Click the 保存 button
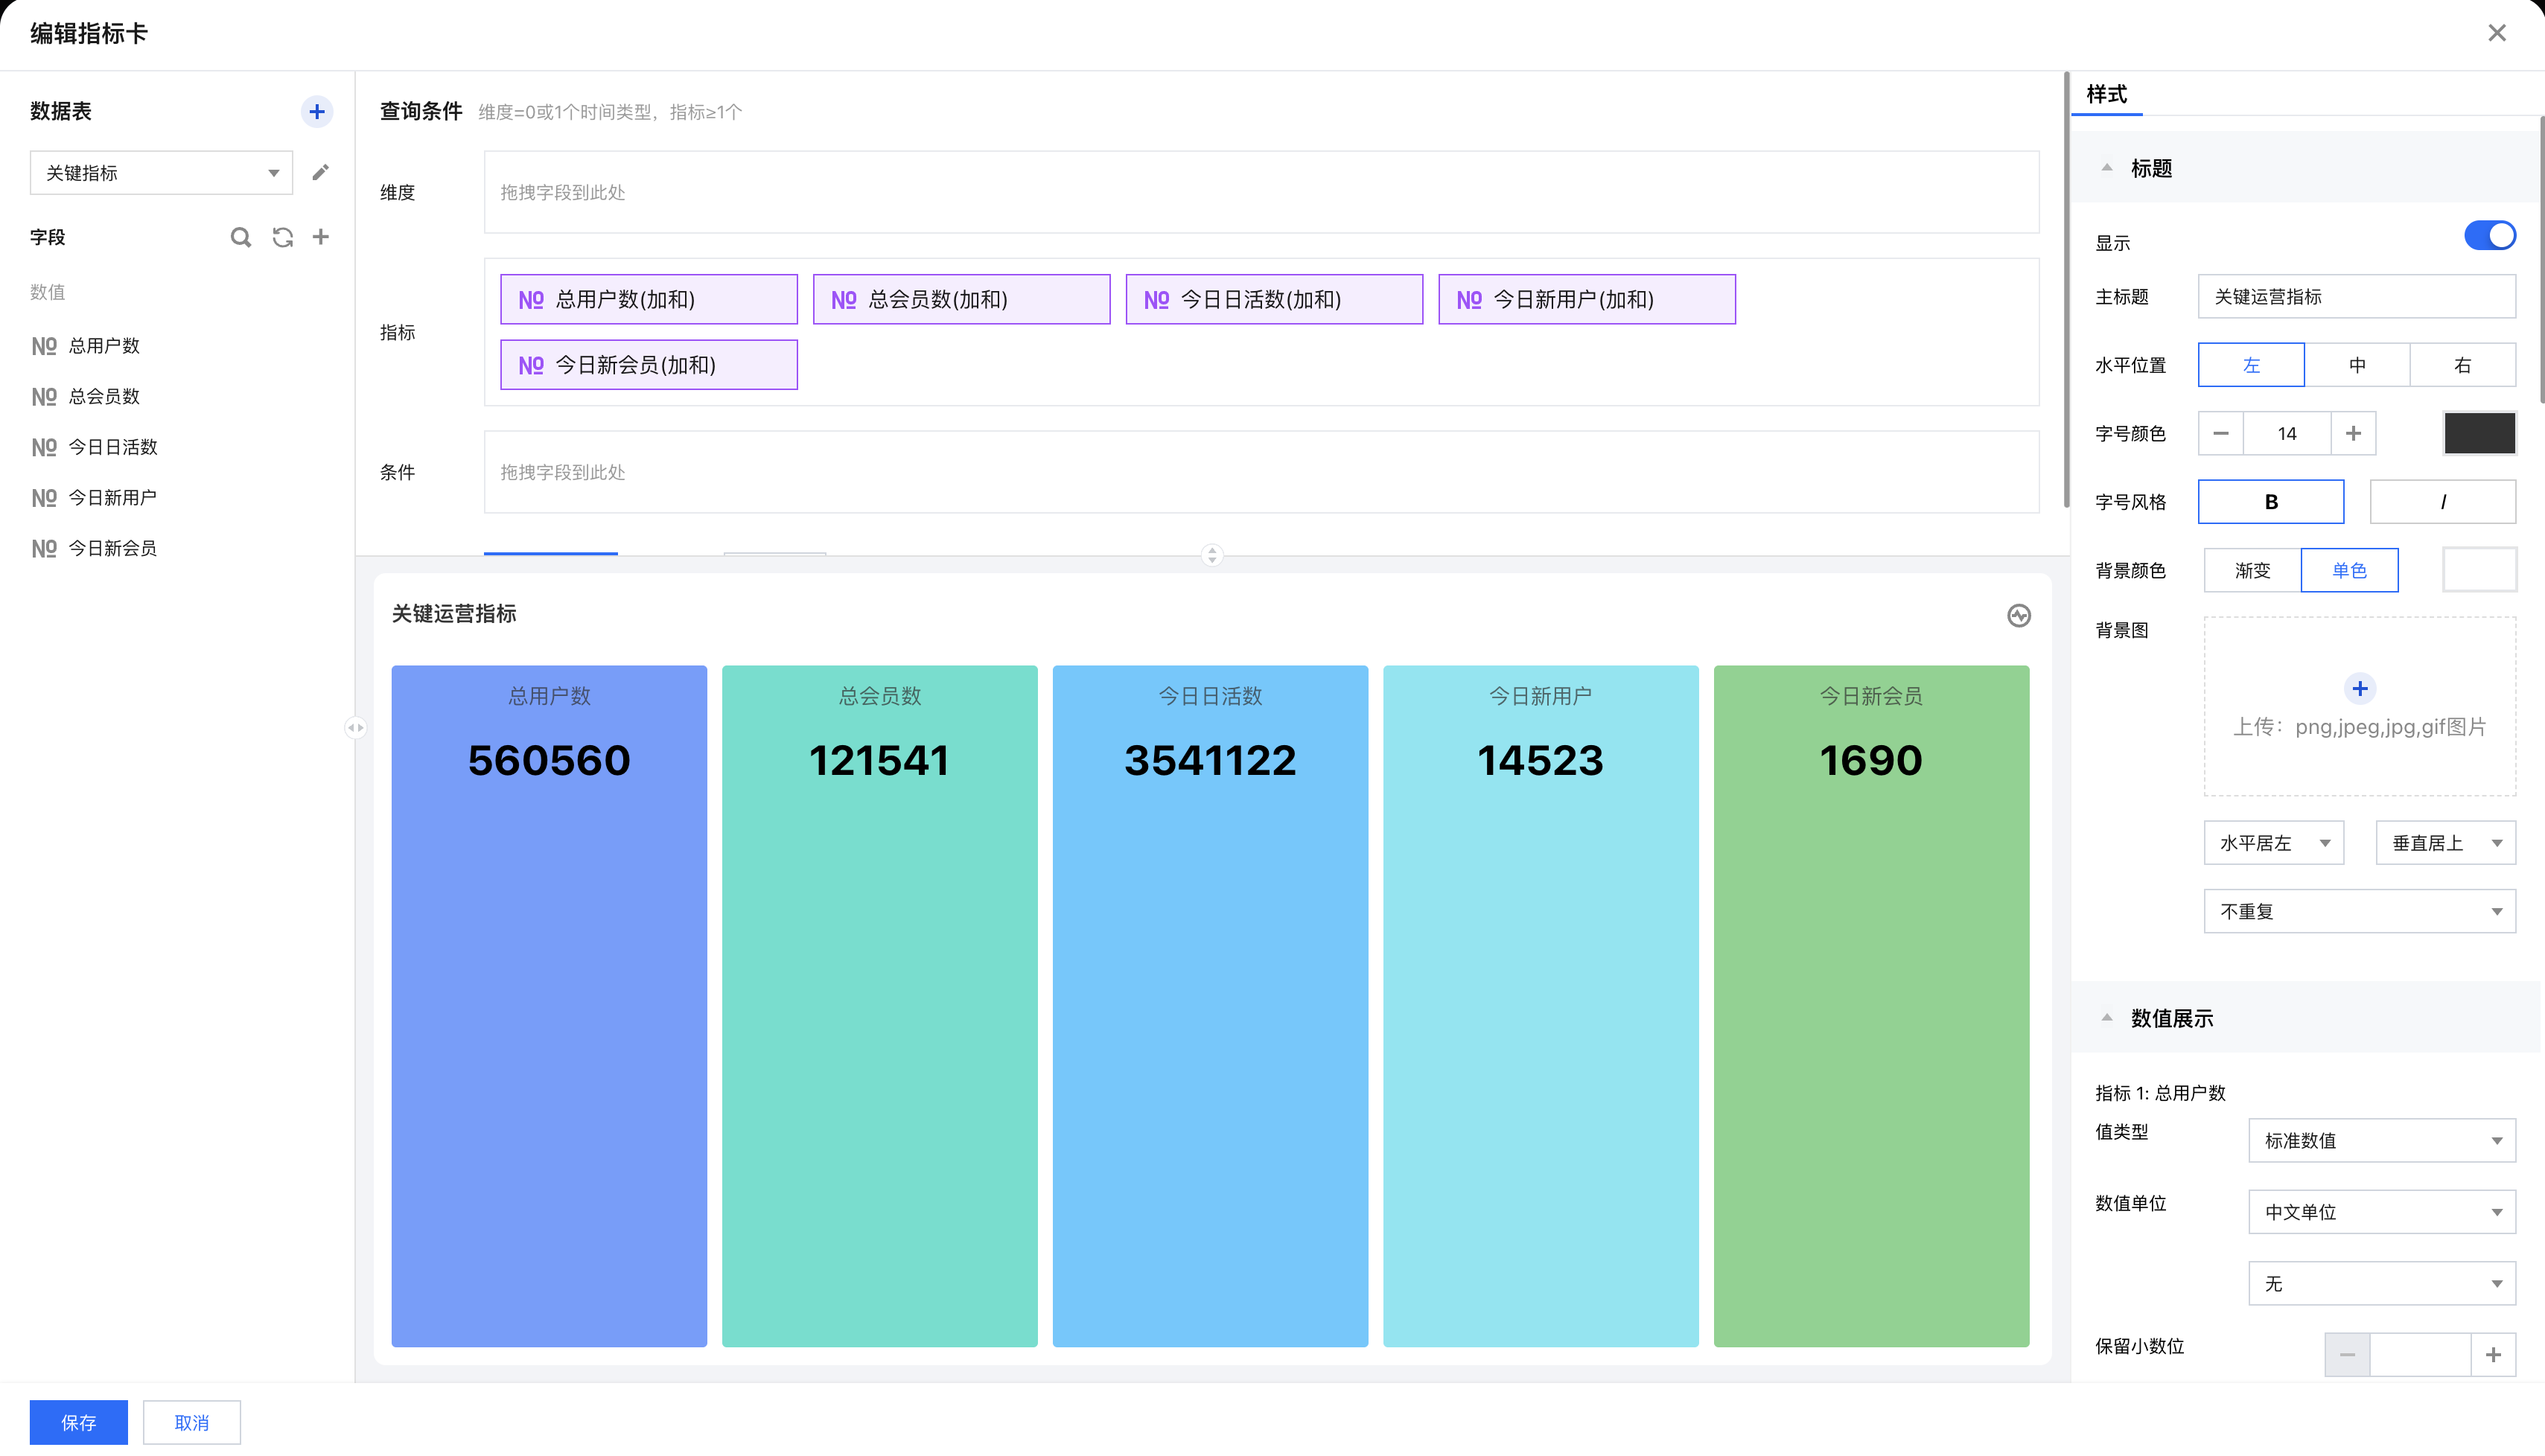Viewport: 2545px width, 1456px height. click(x=78, y=1422)
